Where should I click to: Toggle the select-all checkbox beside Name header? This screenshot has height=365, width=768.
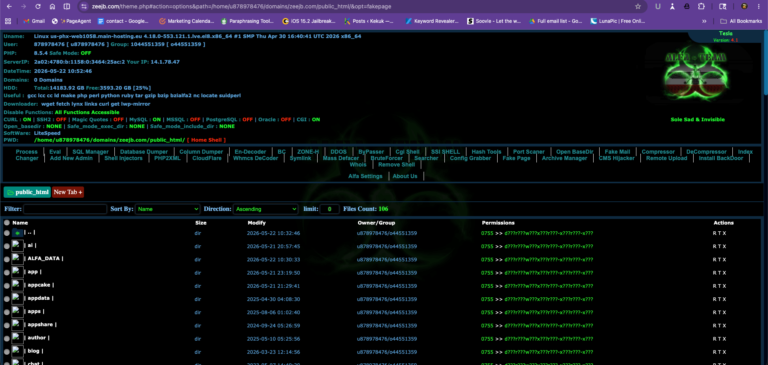[x=7, y=222]
